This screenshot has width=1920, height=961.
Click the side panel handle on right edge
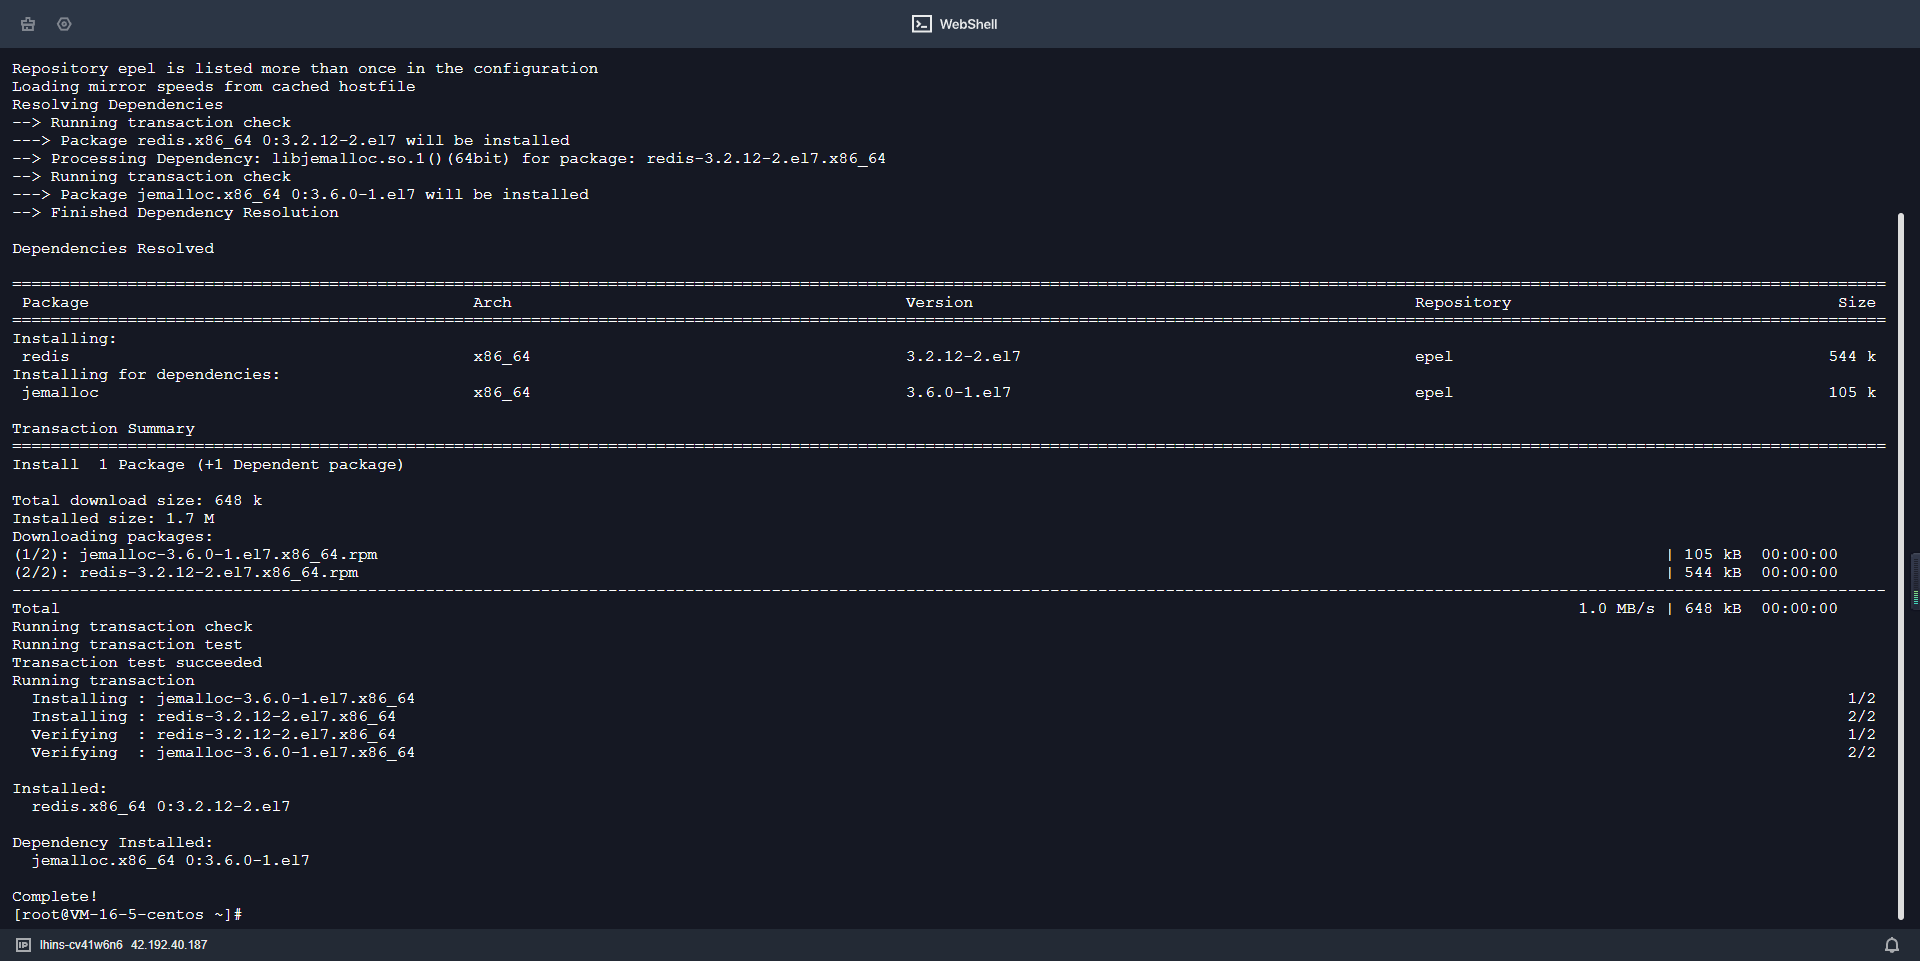tap(1915, 581)
